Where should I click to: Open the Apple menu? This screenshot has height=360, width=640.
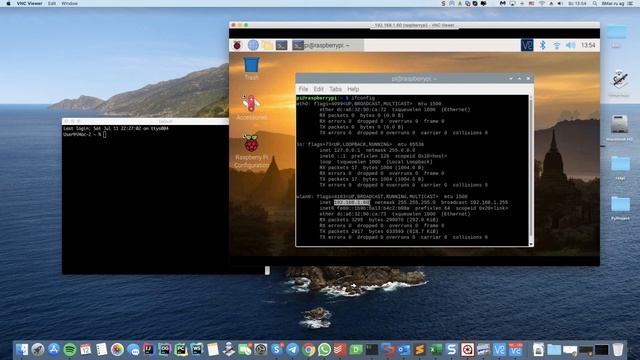[8, 3]
